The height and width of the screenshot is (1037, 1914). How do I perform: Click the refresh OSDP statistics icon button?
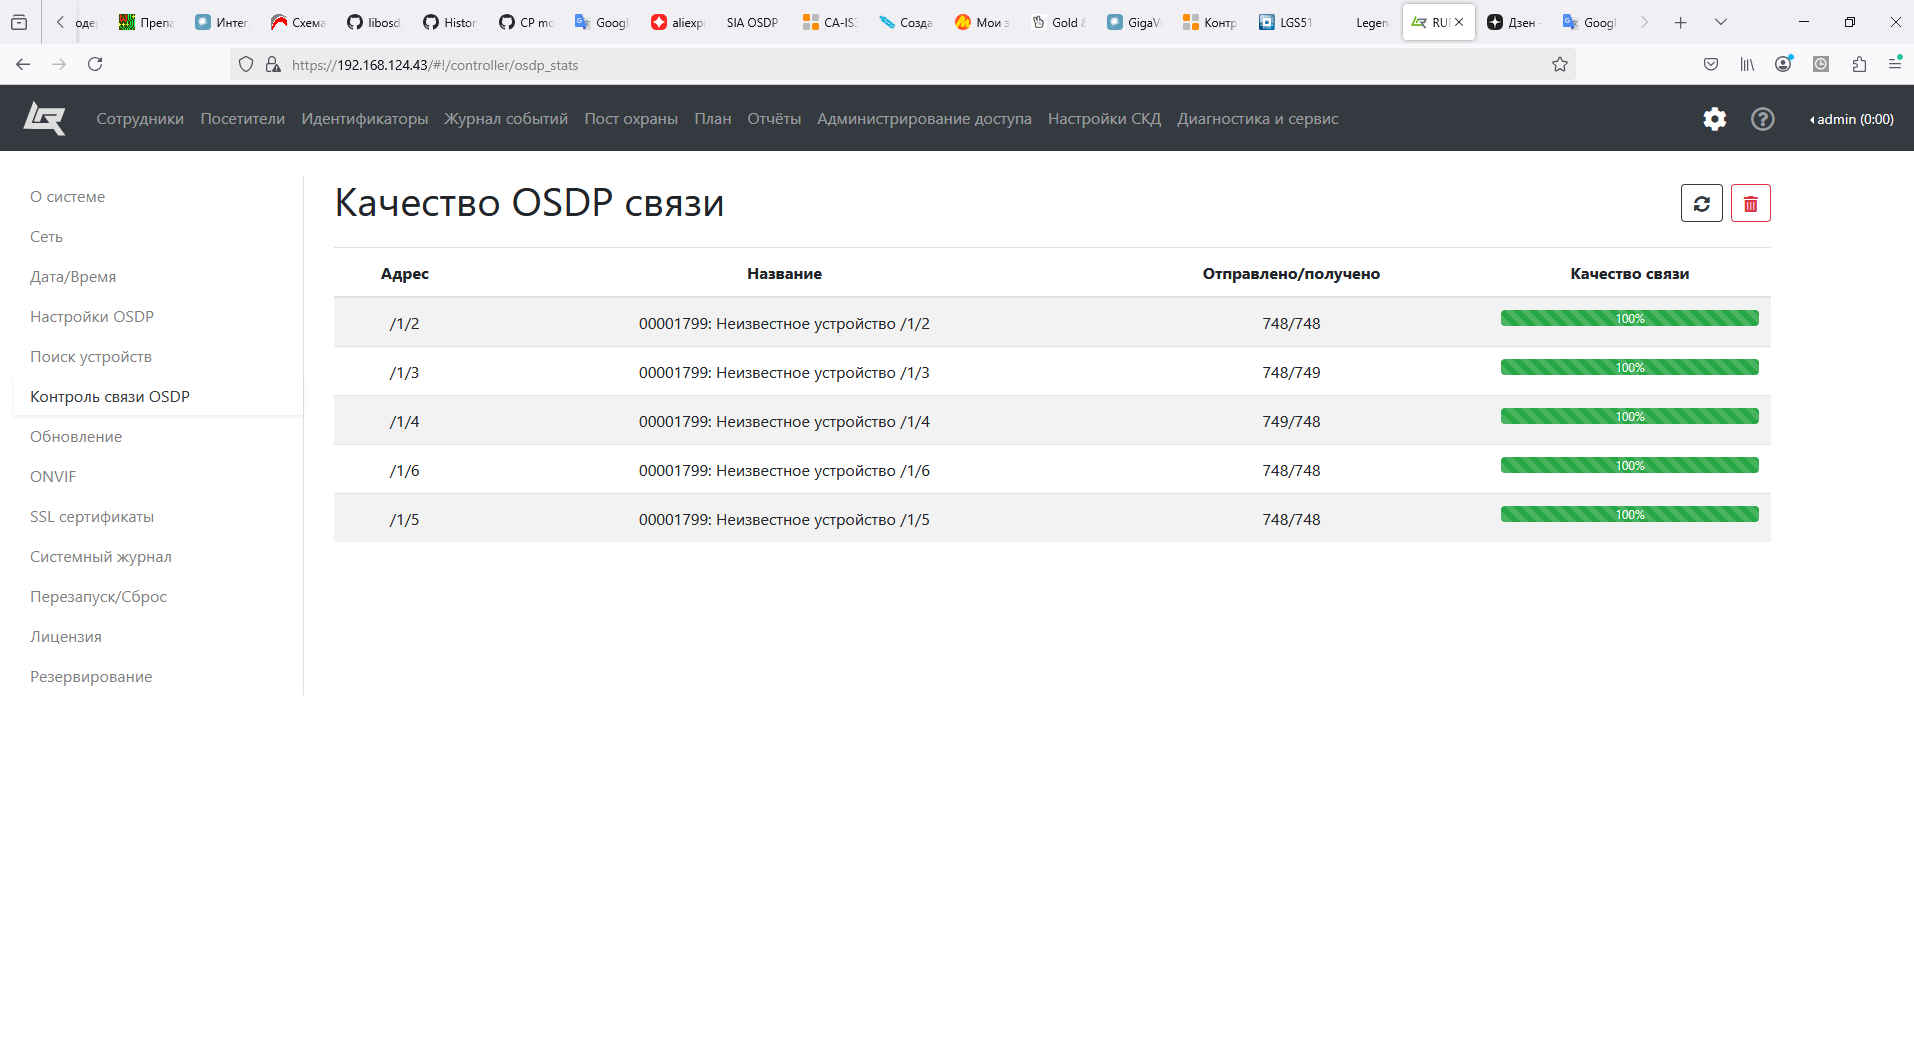[x=1701, y=204]
